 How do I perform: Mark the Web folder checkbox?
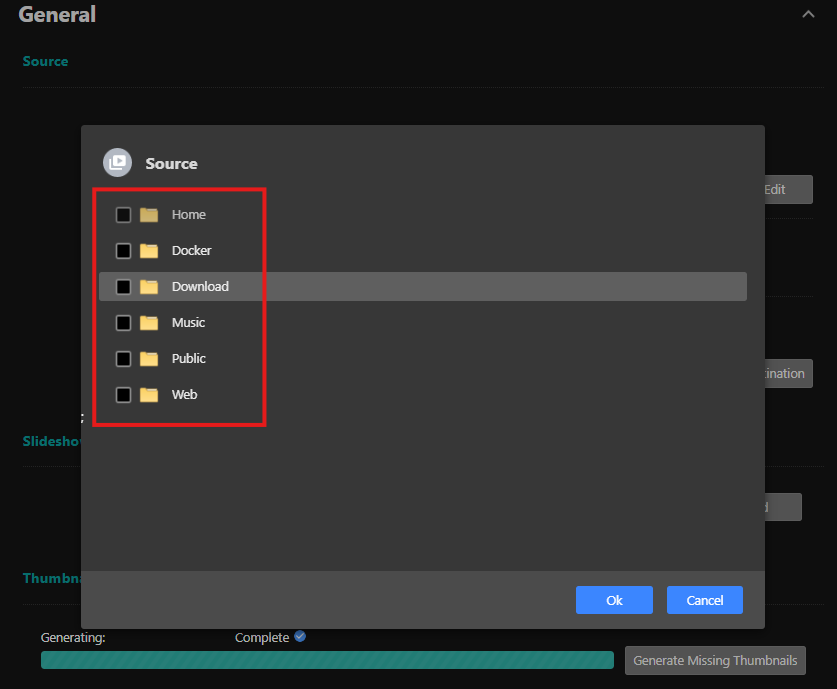coord(123,395)
